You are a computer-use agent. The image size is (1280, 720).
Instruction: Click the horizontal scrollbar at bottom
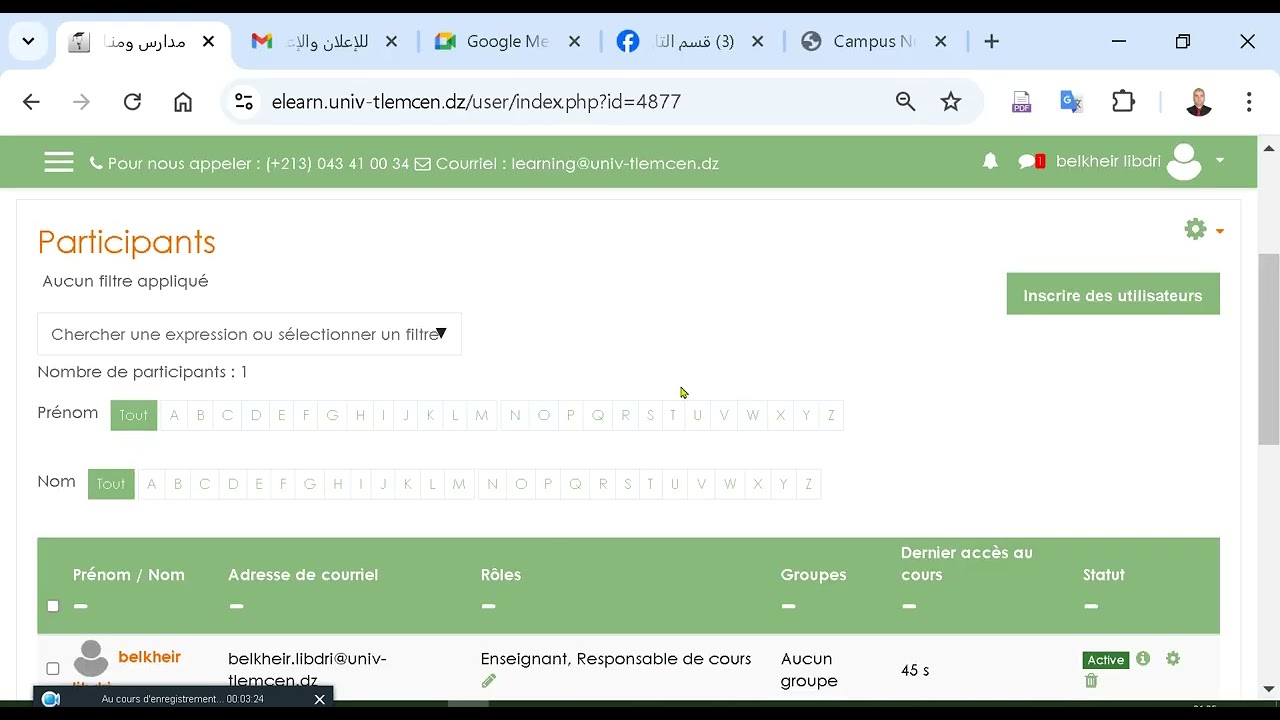click(x=467, y=703)
